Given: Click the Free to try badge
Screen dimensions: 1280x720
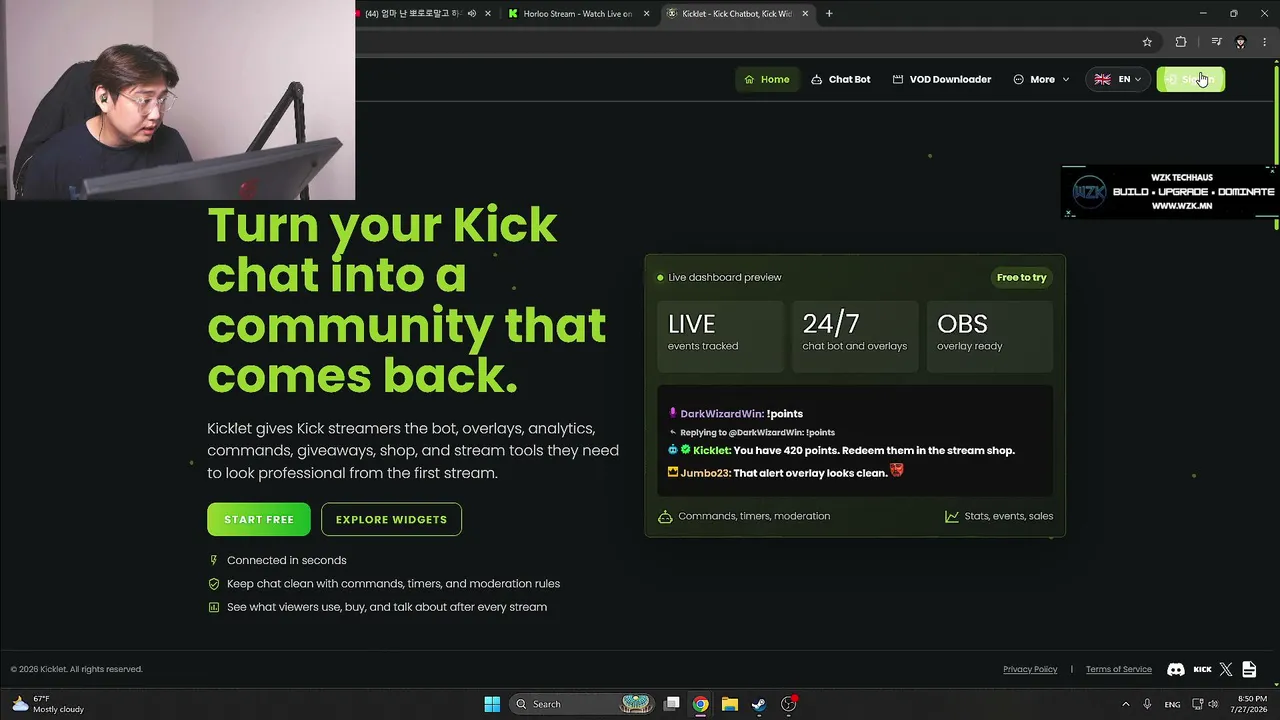Looking at the screenshot, I should click(1021, 277).
